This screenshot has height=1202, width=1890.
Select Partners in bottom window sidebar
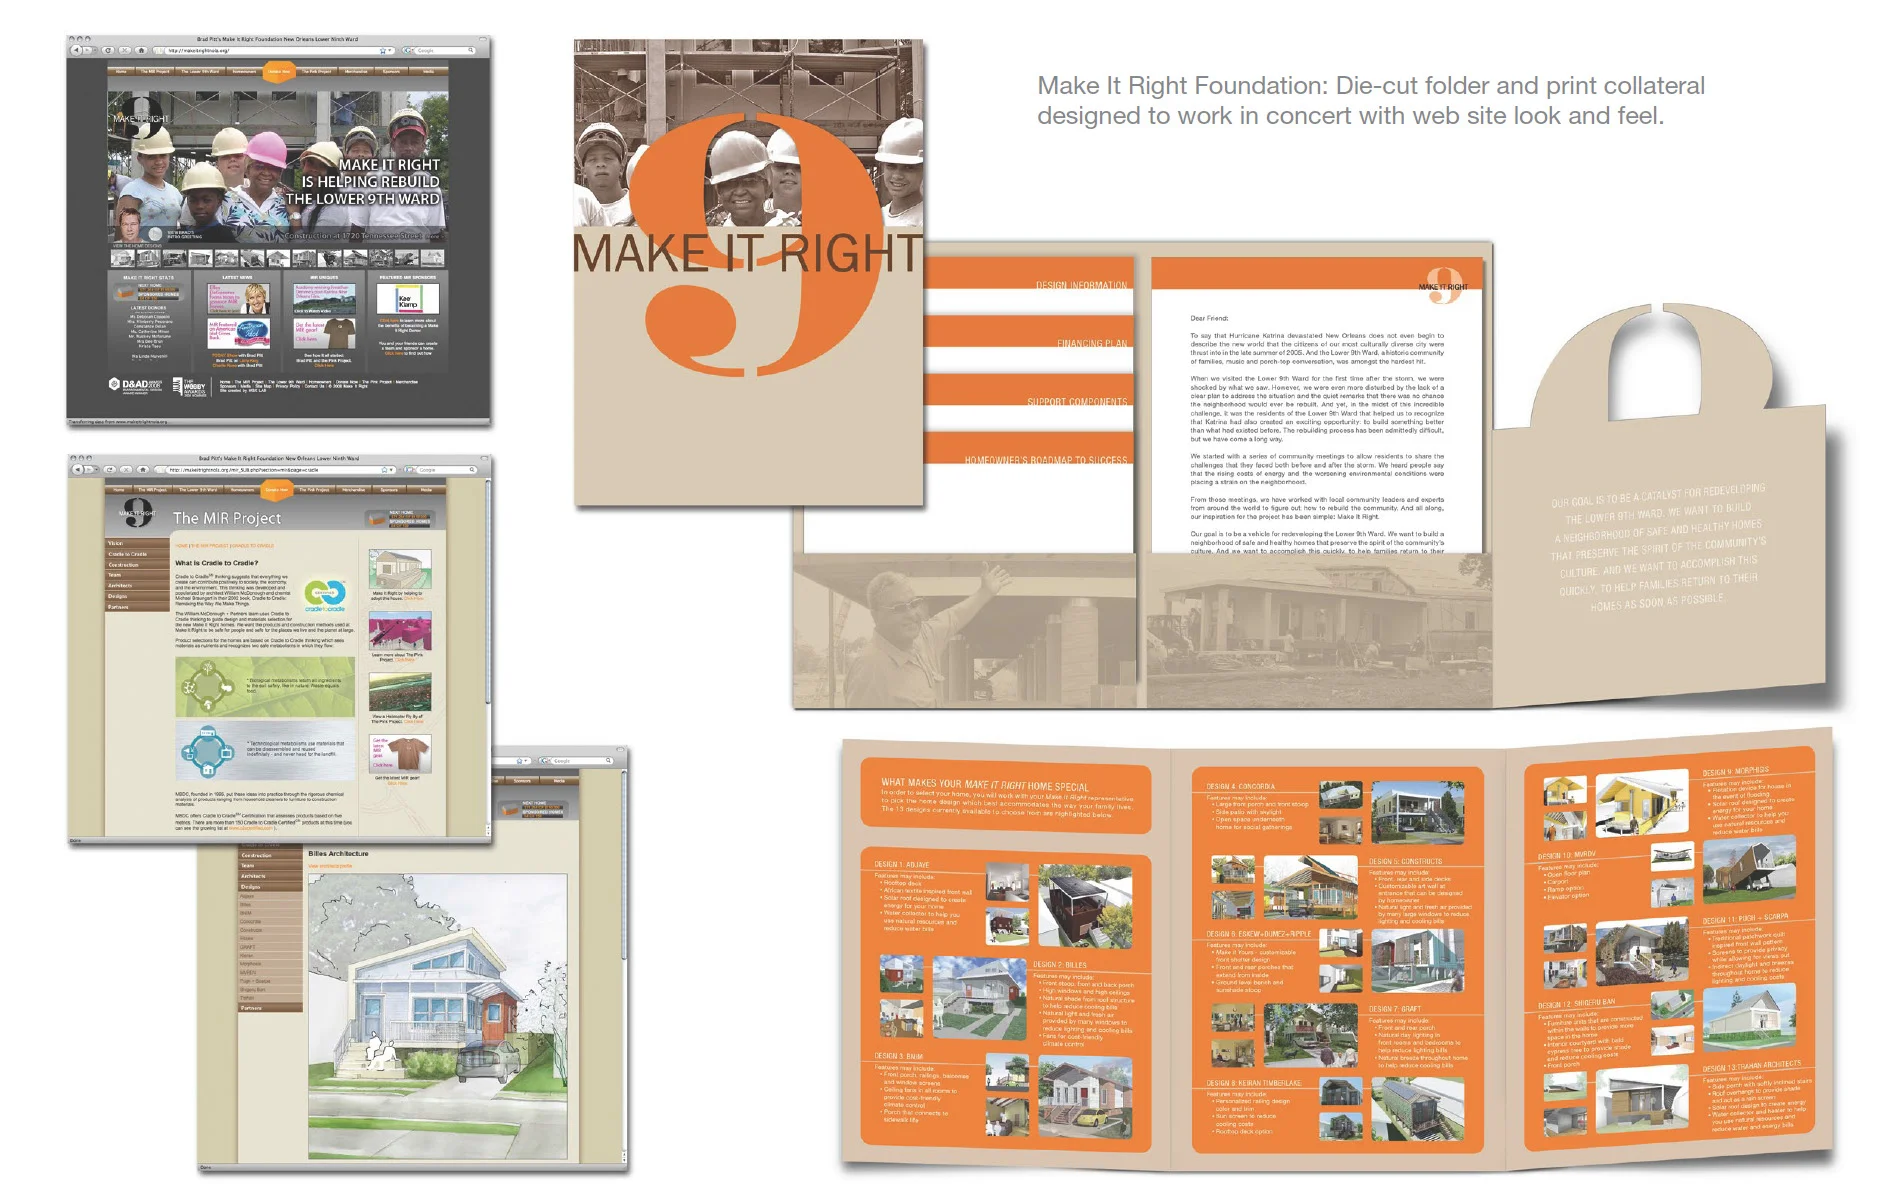coord(270,1008)
